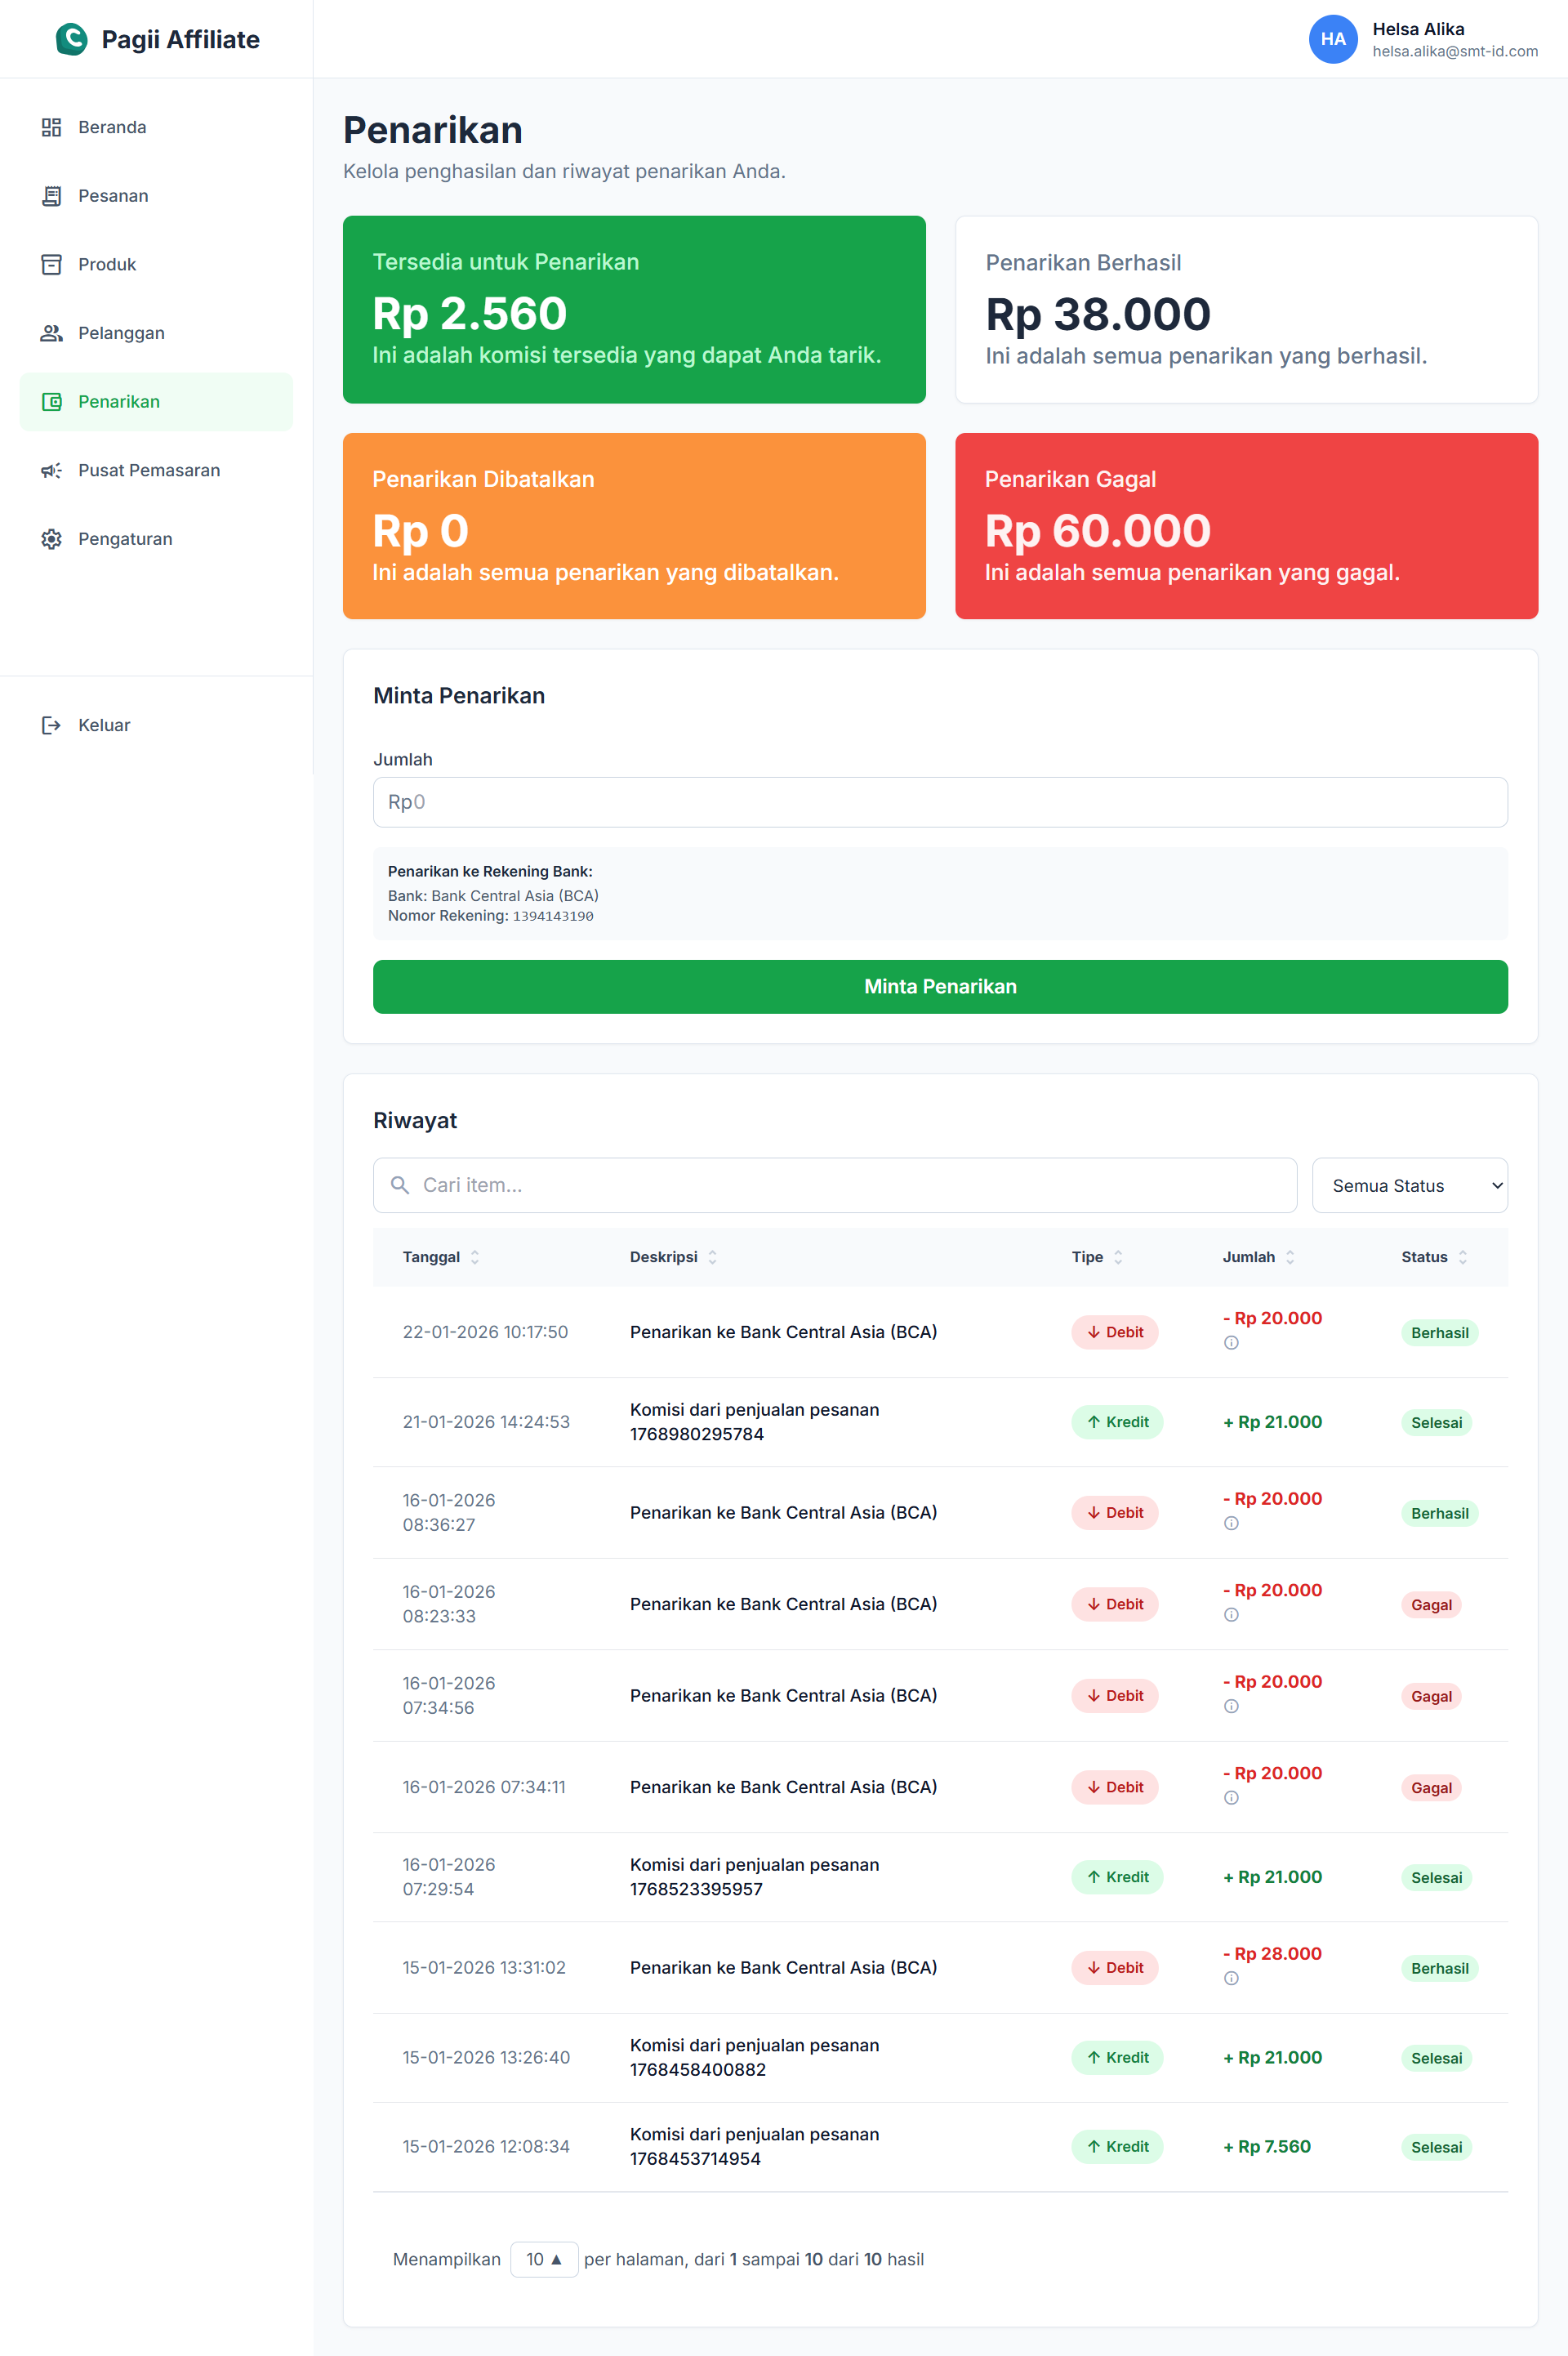The width and height of the screenshot is (1568, 2356).
Task: Click the Keluar logout icon
Action: [x=52, y=724]
